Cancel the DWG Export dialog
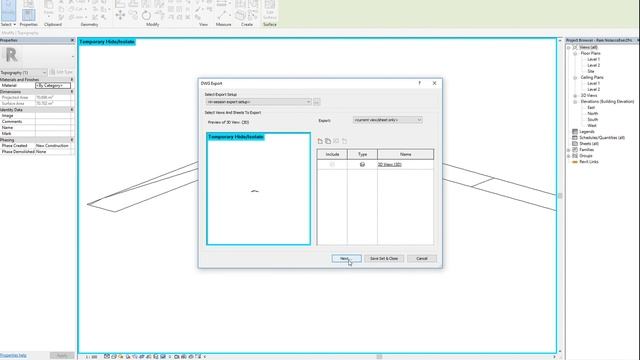 click(422, 258)
